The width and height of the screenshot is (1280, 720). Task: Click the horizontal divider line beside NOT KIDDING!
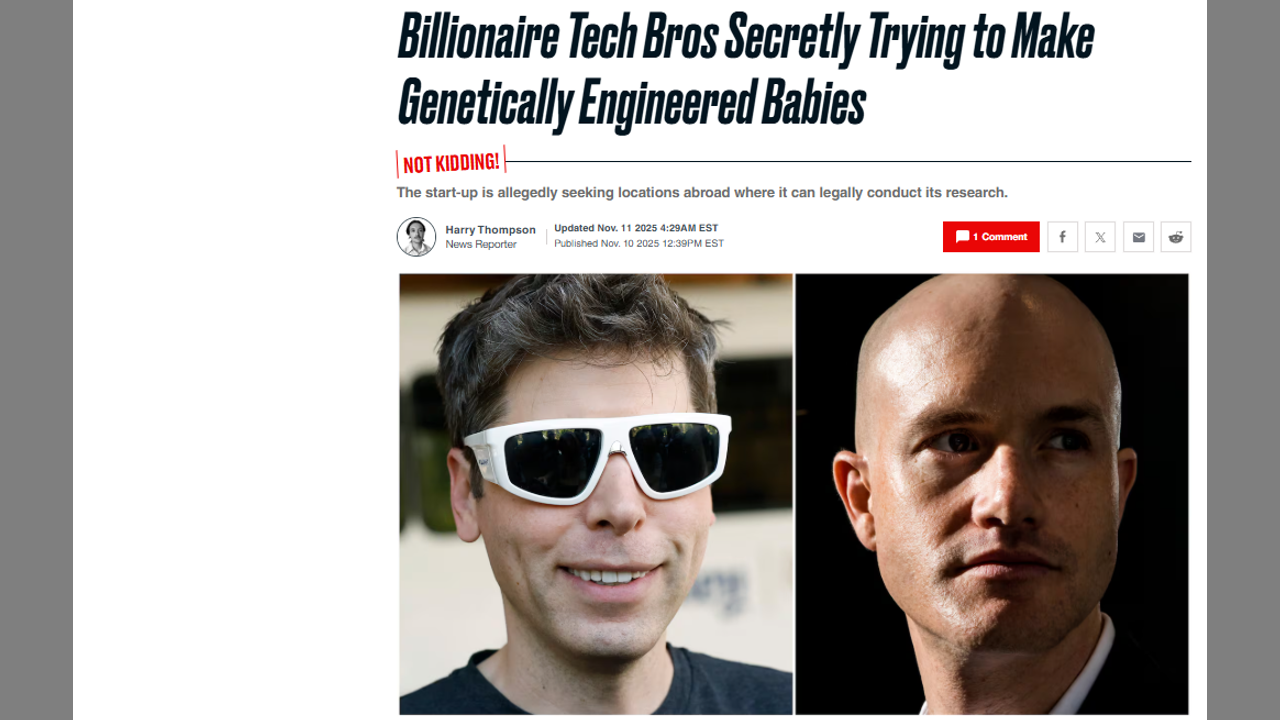pos(849,161)
